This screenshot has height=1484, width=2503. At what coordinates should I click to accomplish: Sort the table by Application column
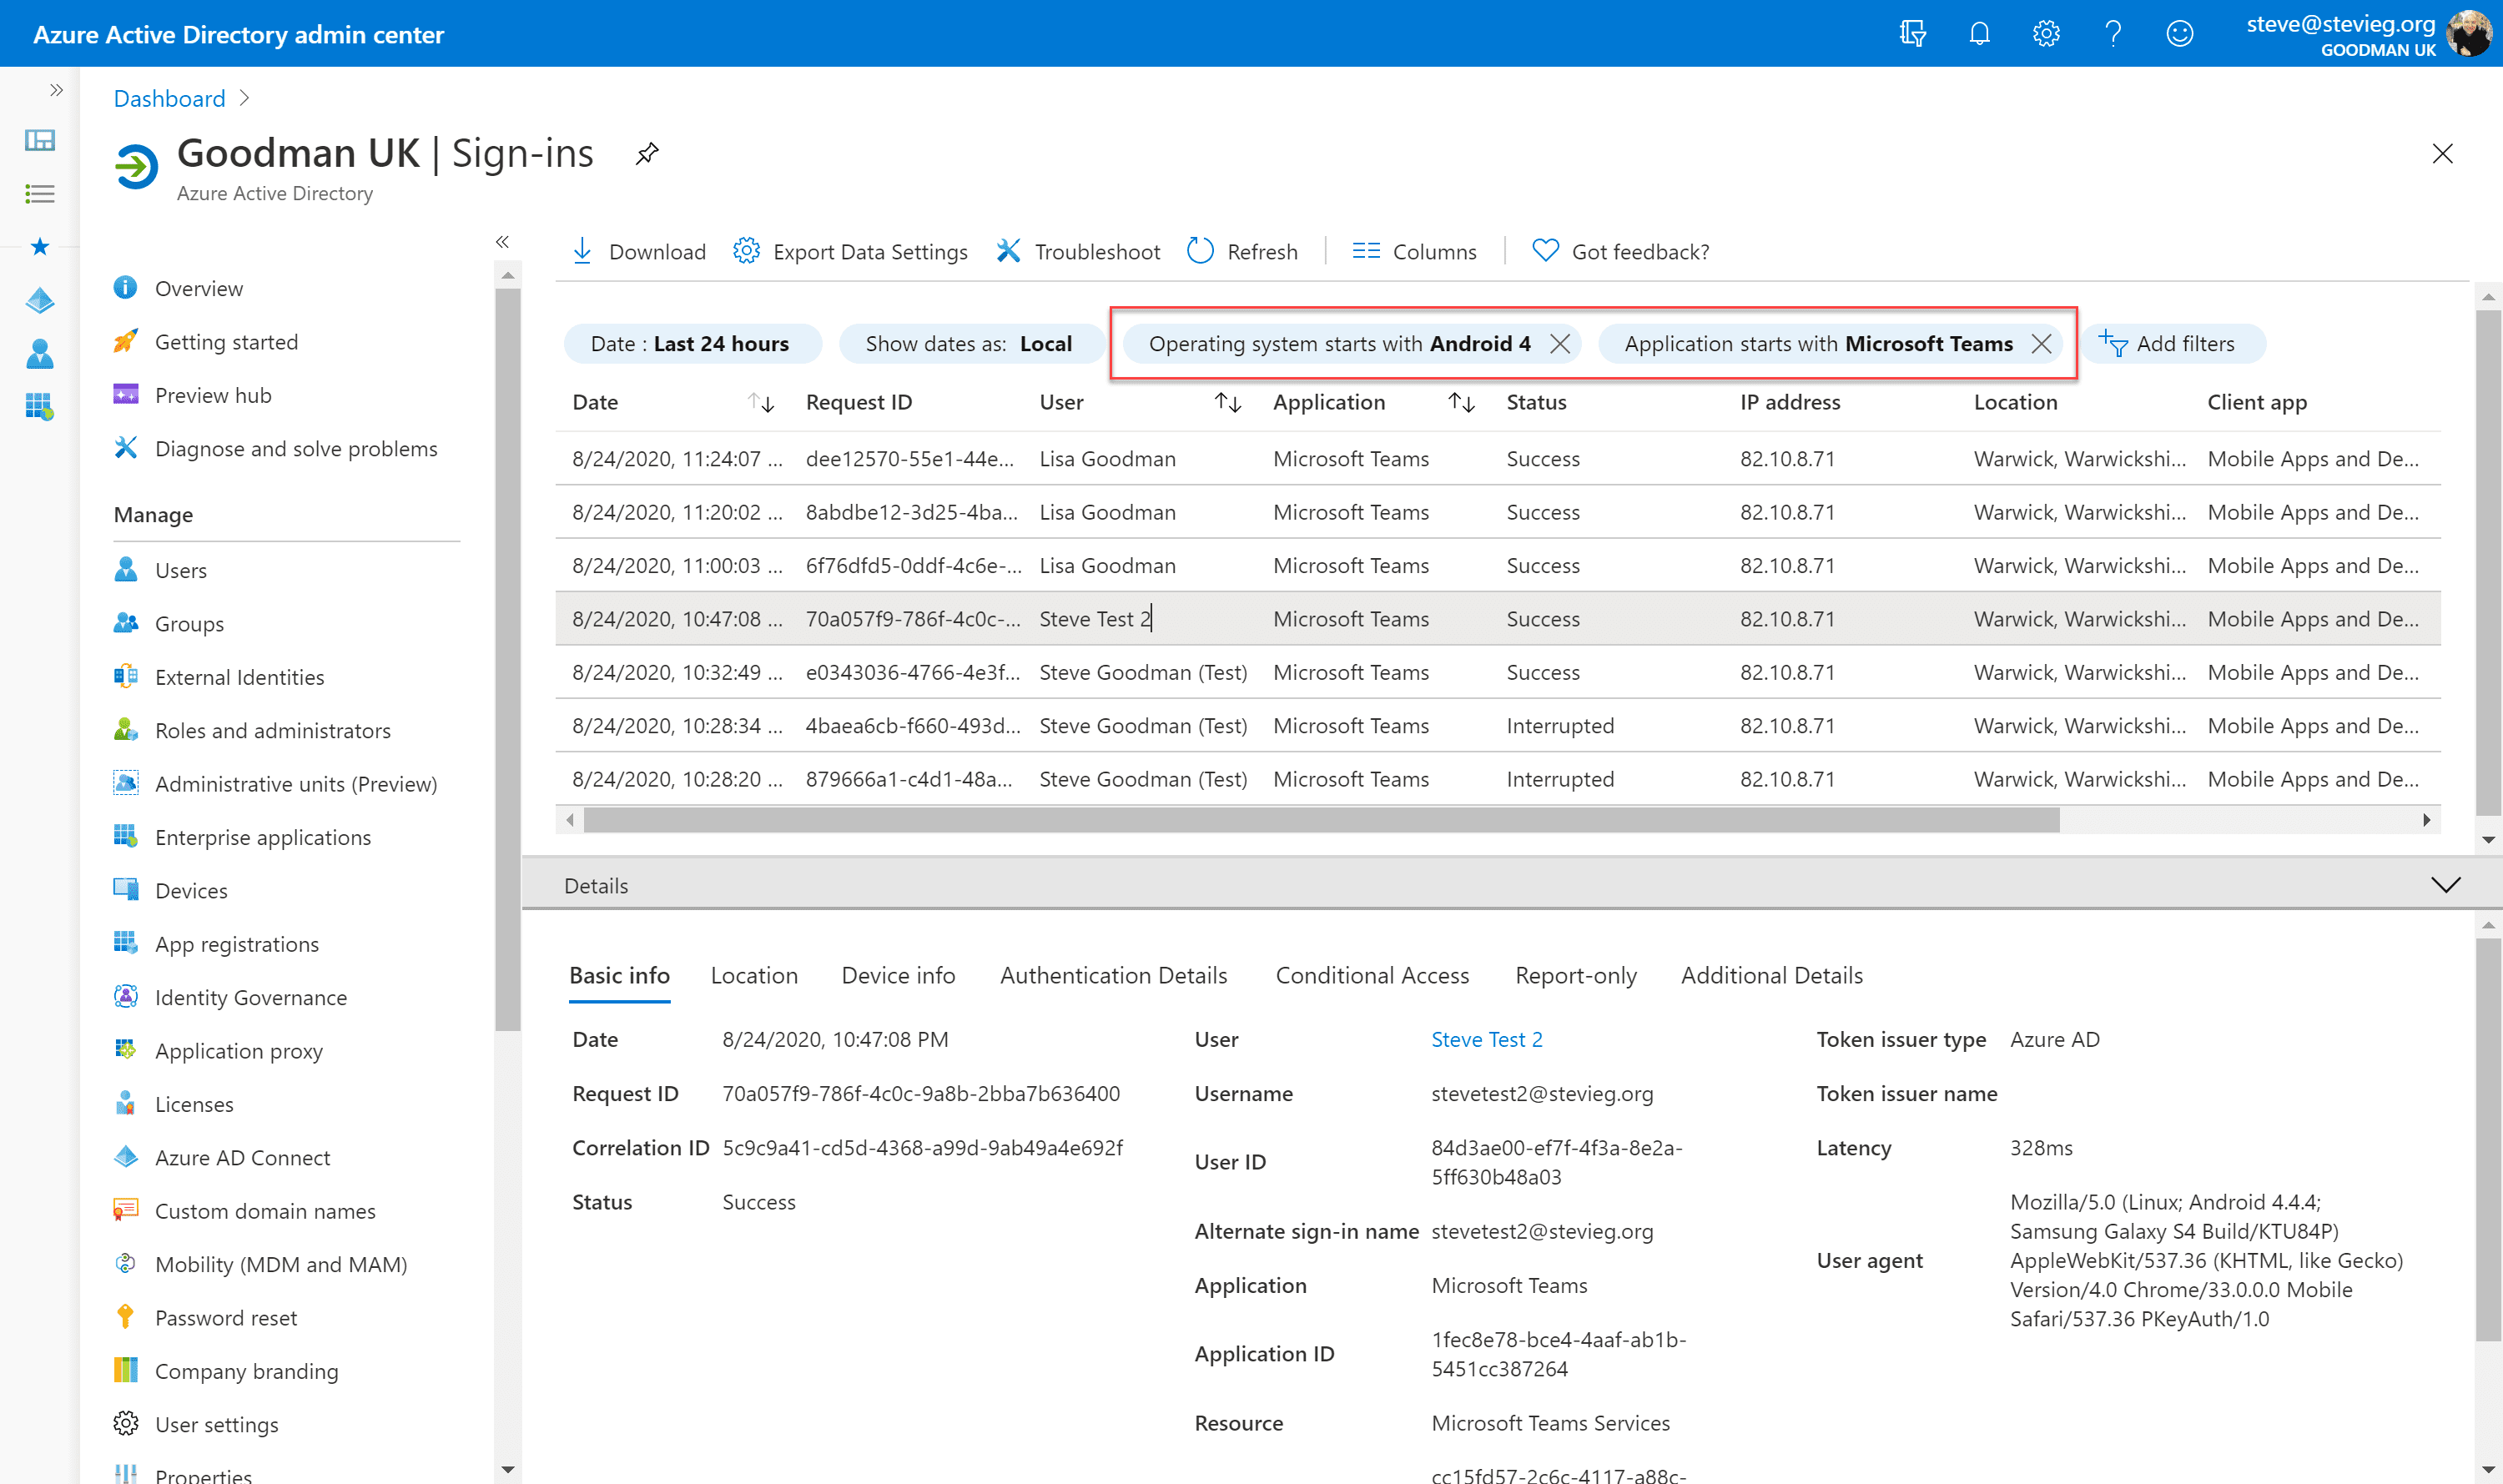(x=1462, y=403)
